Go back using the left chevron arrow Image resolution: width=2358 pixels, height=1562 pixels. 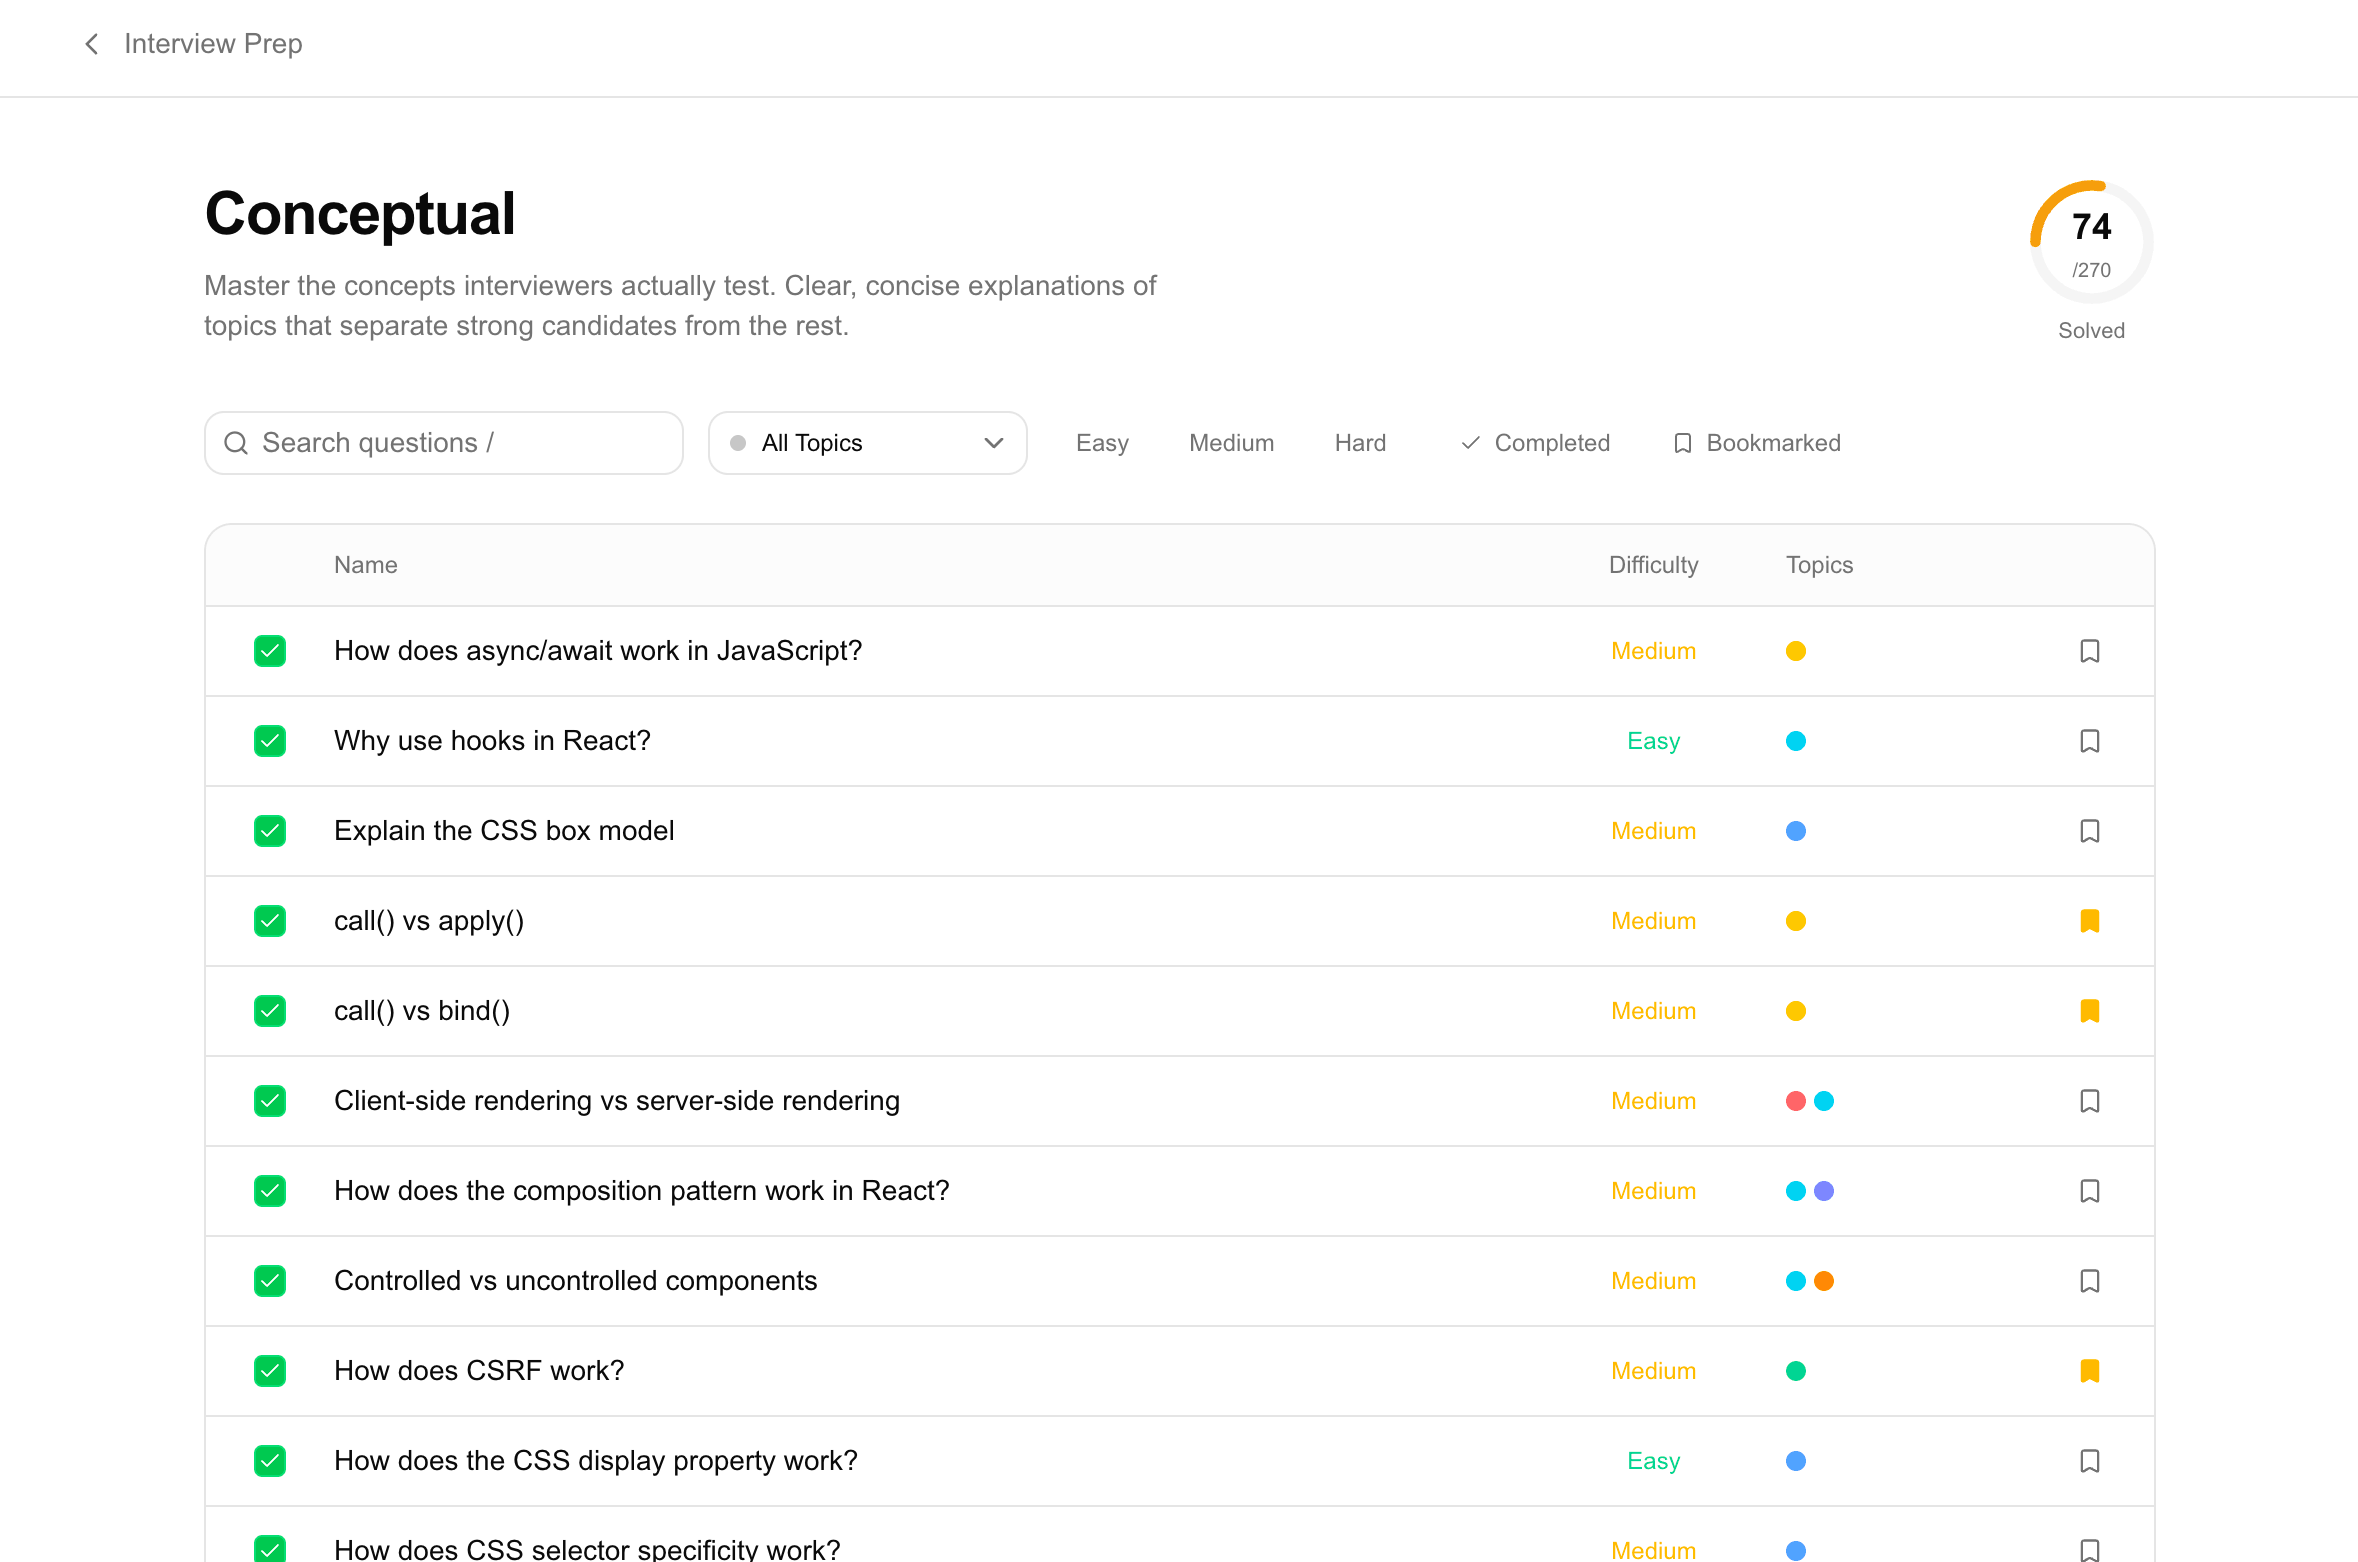point(91,44)
